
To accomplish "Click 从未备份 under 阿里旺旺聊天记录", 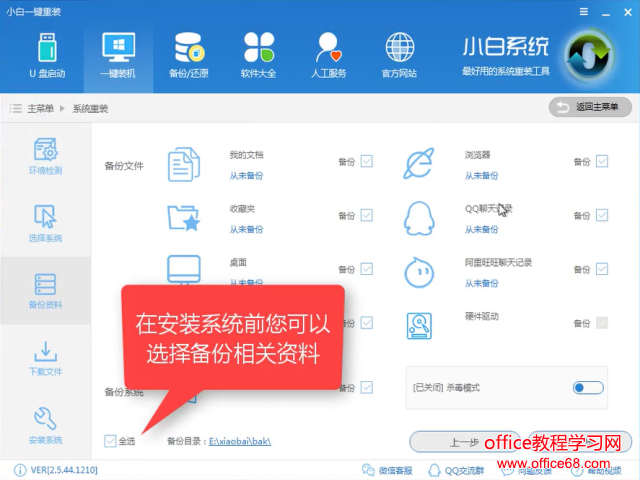I will click(481, 283).
